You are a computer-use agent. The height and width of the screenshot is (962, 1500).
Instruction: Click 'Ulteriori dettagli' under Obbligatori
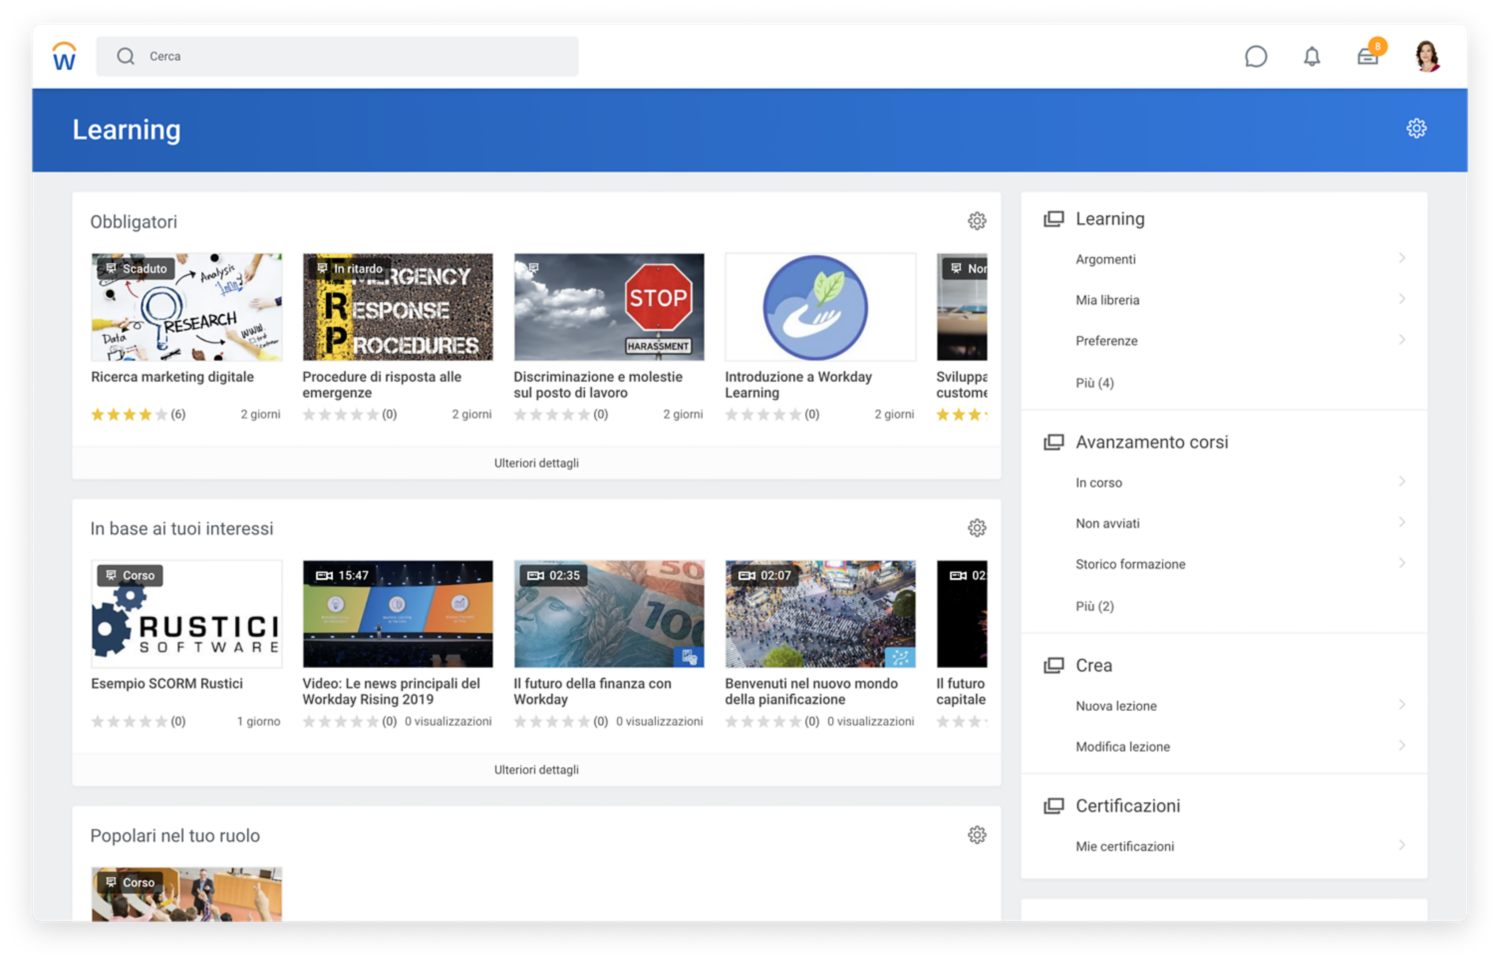[537, 462]
